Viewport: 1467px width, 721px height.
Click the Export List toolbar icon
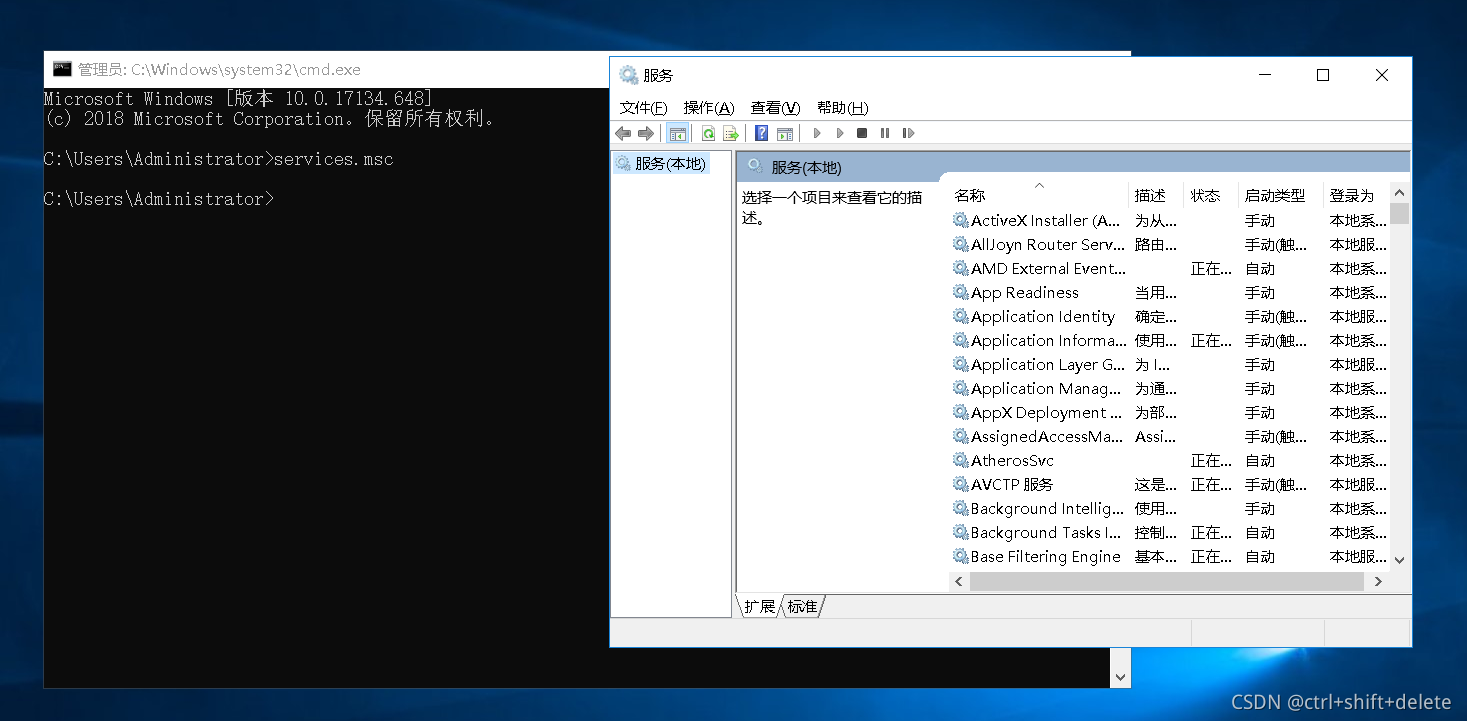730,133
